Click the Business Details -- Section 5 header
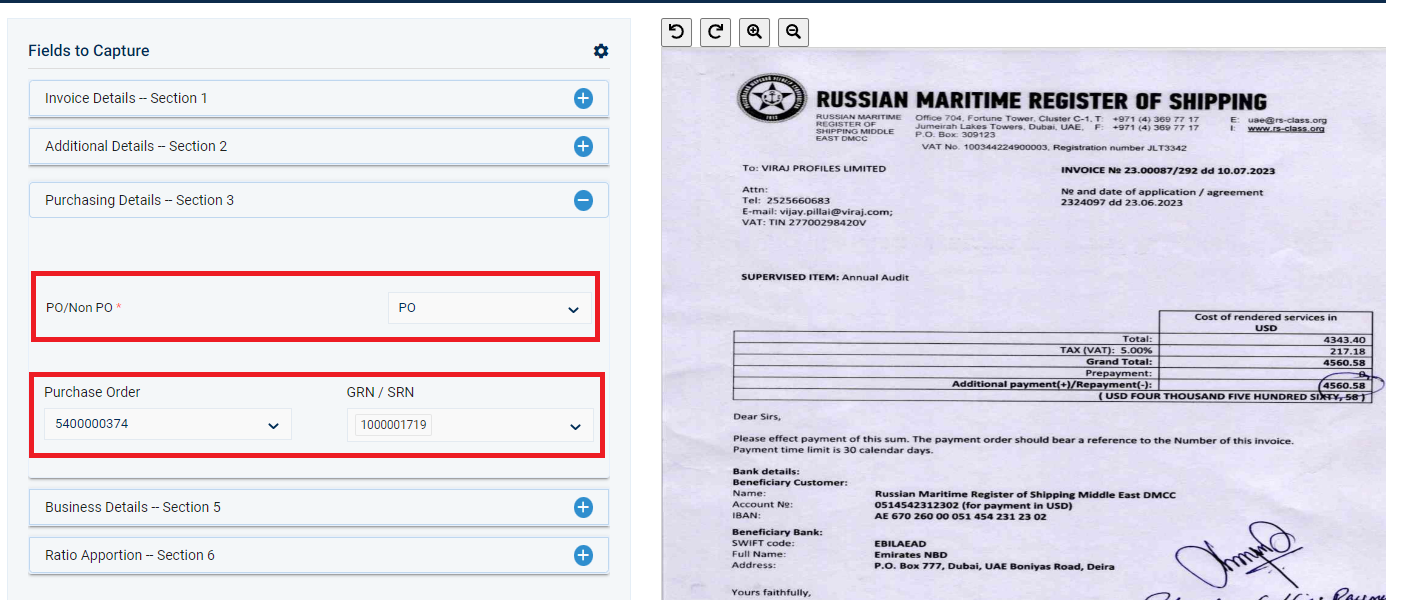The image size is (1404, 600). tap(319, 508)
